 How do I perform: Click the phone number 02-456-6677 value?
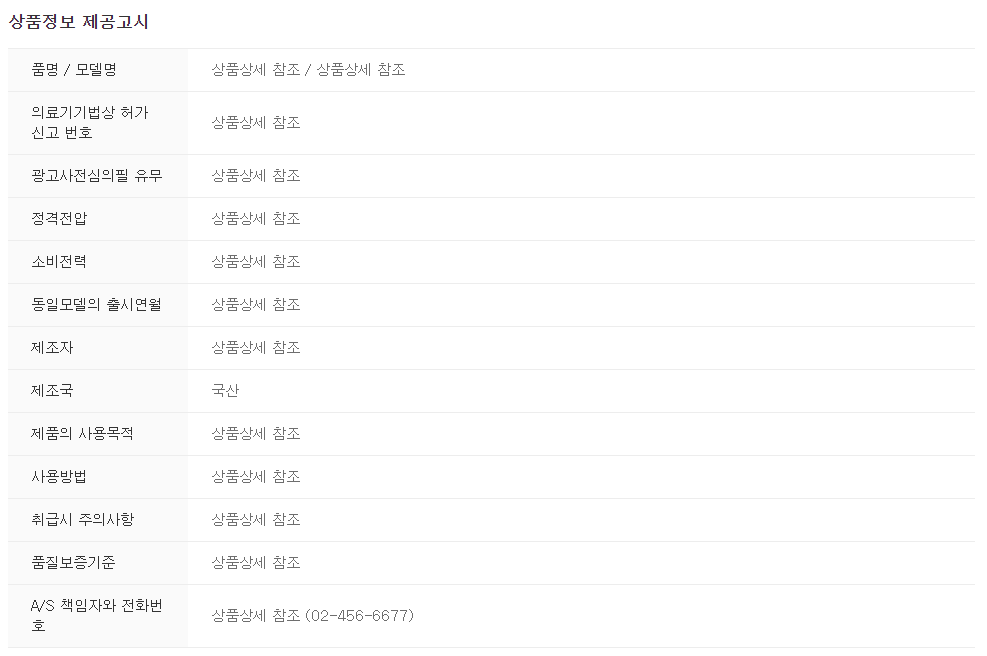[359, 616]
